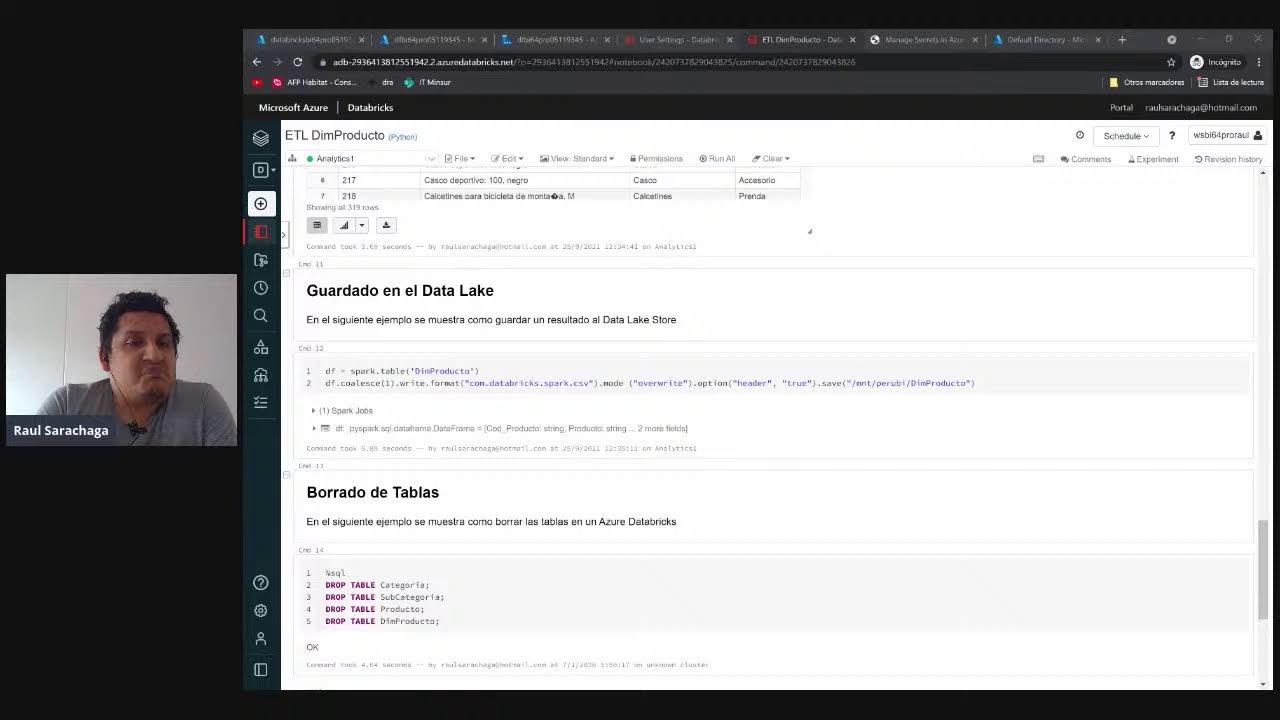The width and height of the screenshot is (1280, 720).
Task: Click the Create plus icon in sidebar
Action: click(261, 204)
